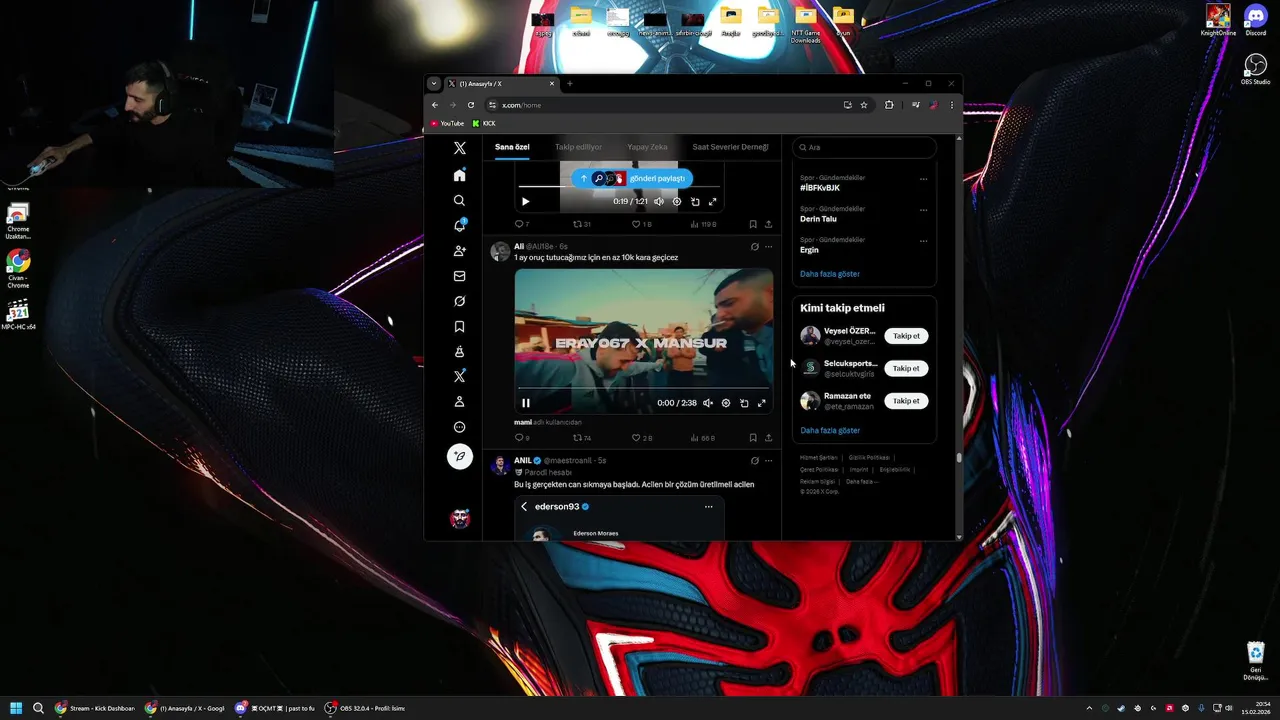Open Chrome three-dot menu
This screenshot has height=720, width=1280.
(x=951, y=105)
